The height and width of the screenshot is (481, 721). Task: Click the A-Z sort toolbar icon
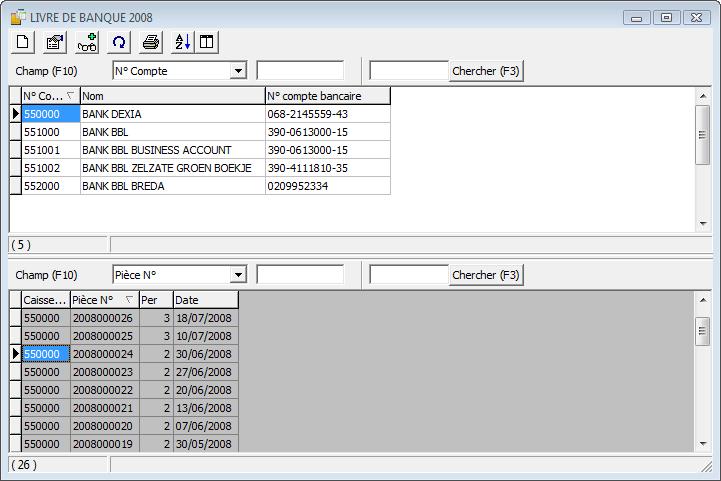click(x=183, y=42)
